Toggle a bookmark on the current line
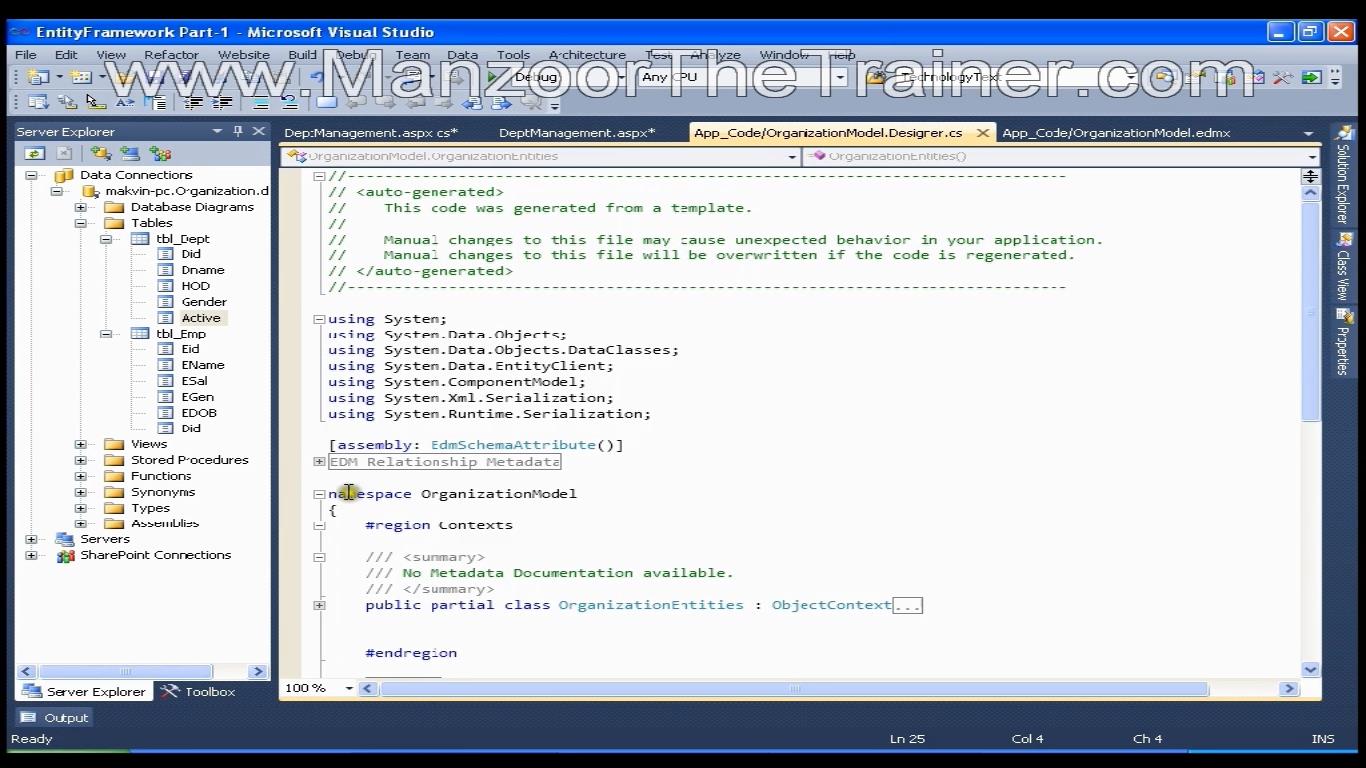Image resolution: width=1366 pixels, height=768 pixels. point(326,102)
